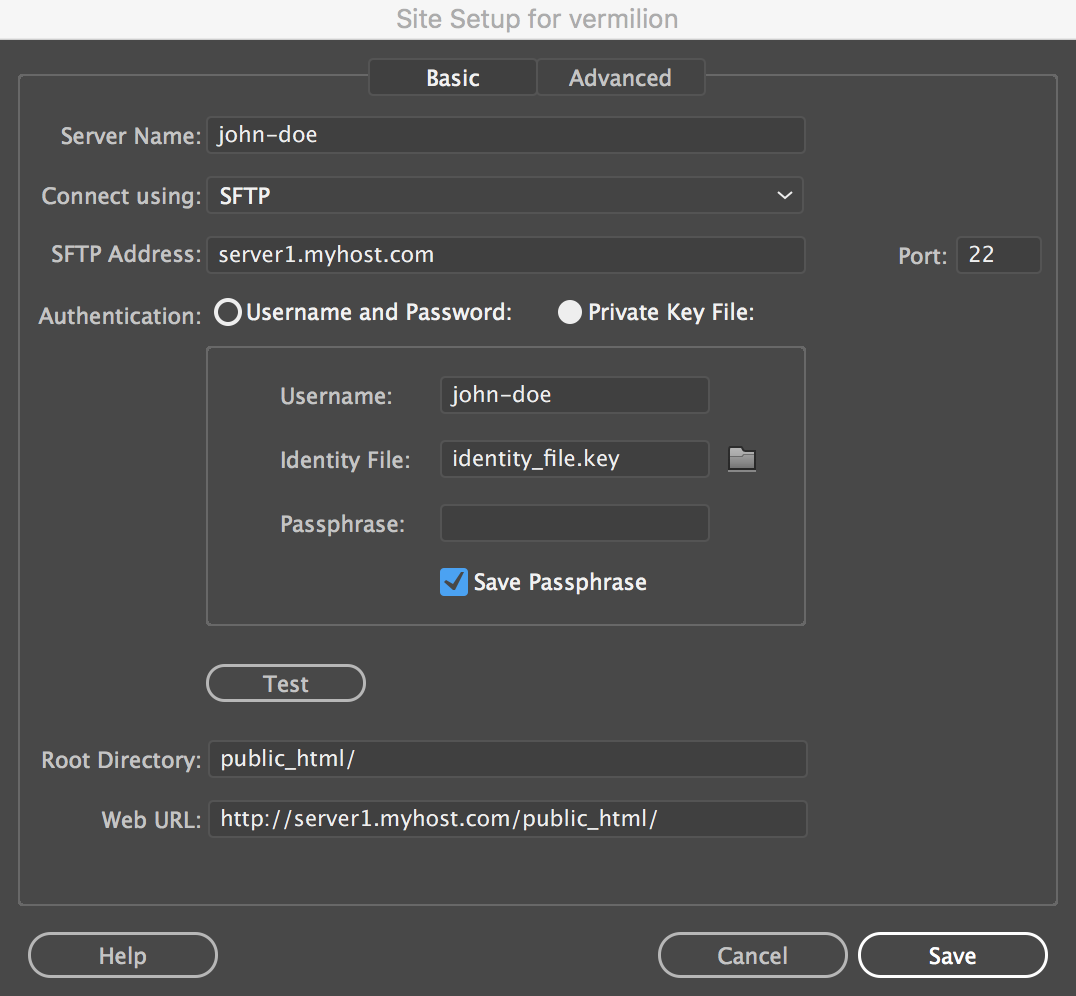The width and height of the screenshot is (1076, 996).
Task: Open the Help dialog
Action: pos(122,955)
